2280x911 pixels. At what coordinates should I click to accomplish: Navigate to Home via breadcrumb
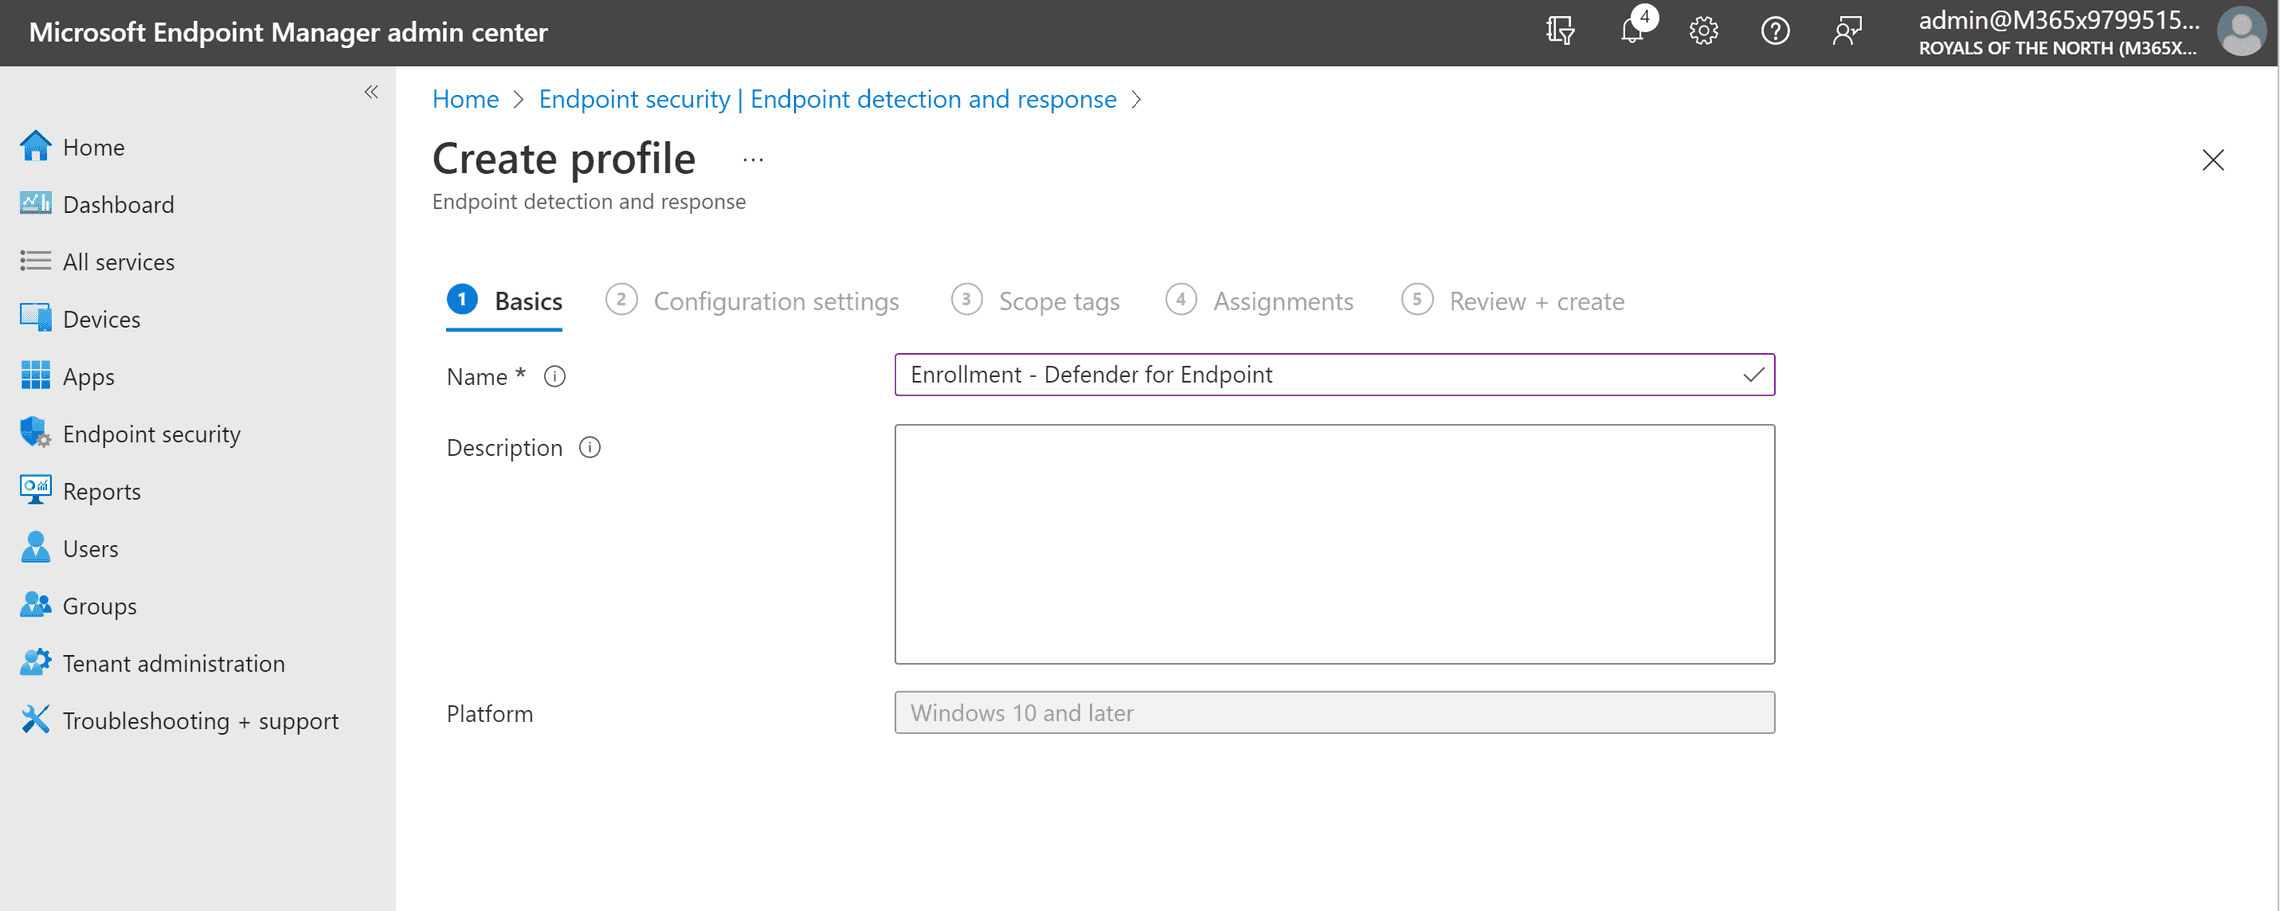[x=465, y=98]
